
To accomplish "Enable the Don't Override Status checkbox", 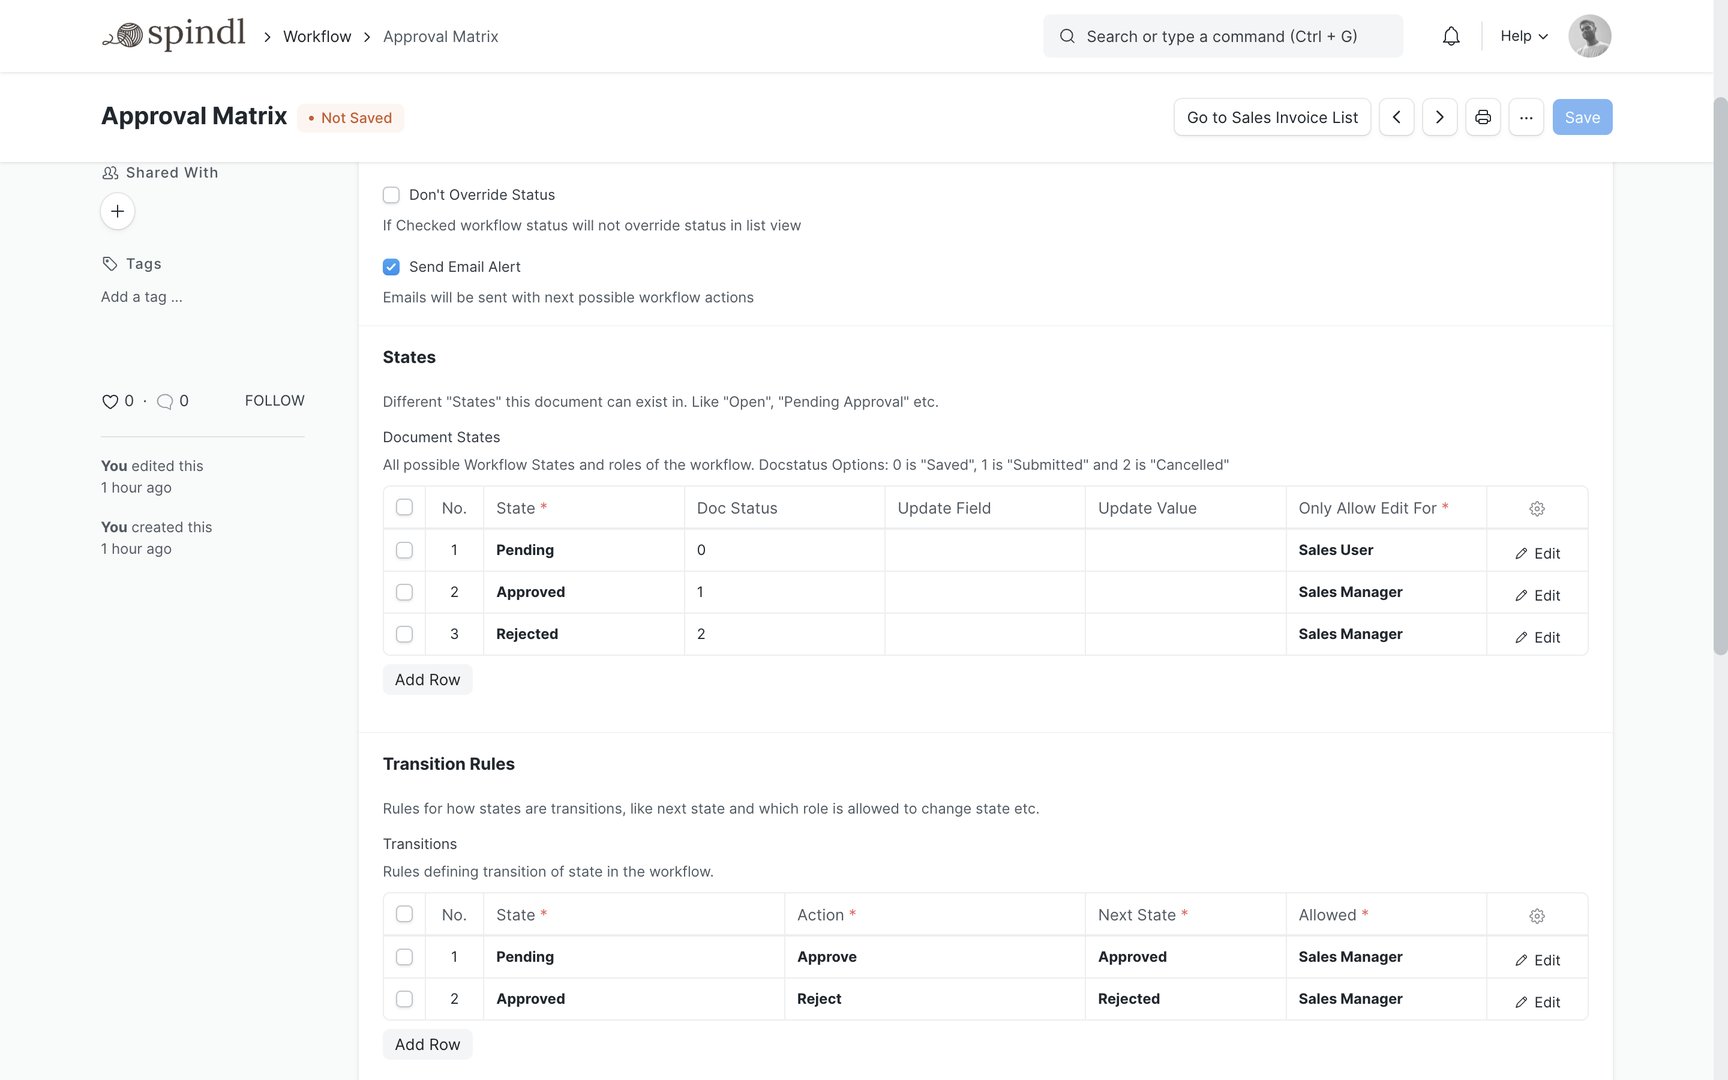I will [391, 194].
